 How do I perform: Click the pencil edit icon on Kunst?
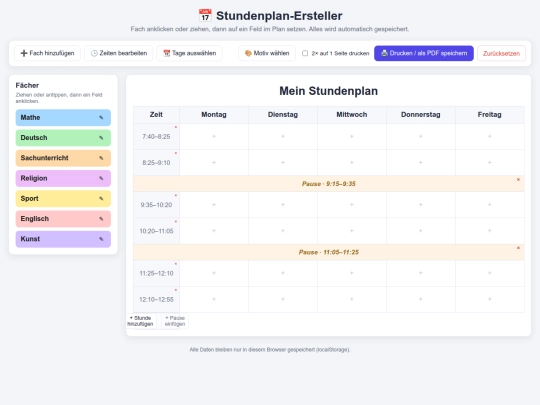[x=101, y=239]
